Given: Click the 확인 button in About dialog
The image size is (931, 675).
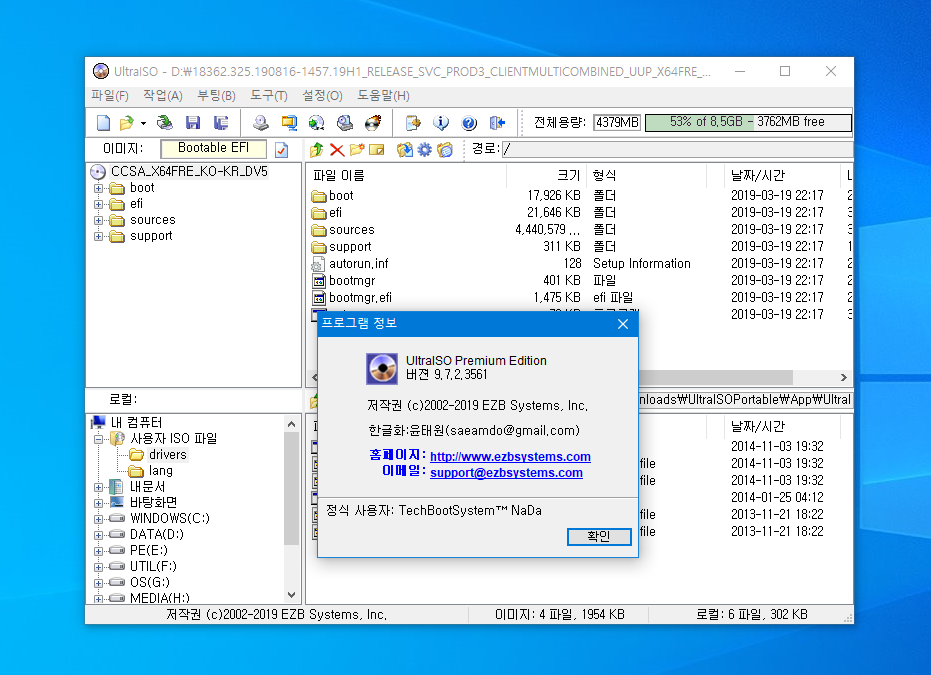Looking at the screenshot, I should click(x=598, y=536).
